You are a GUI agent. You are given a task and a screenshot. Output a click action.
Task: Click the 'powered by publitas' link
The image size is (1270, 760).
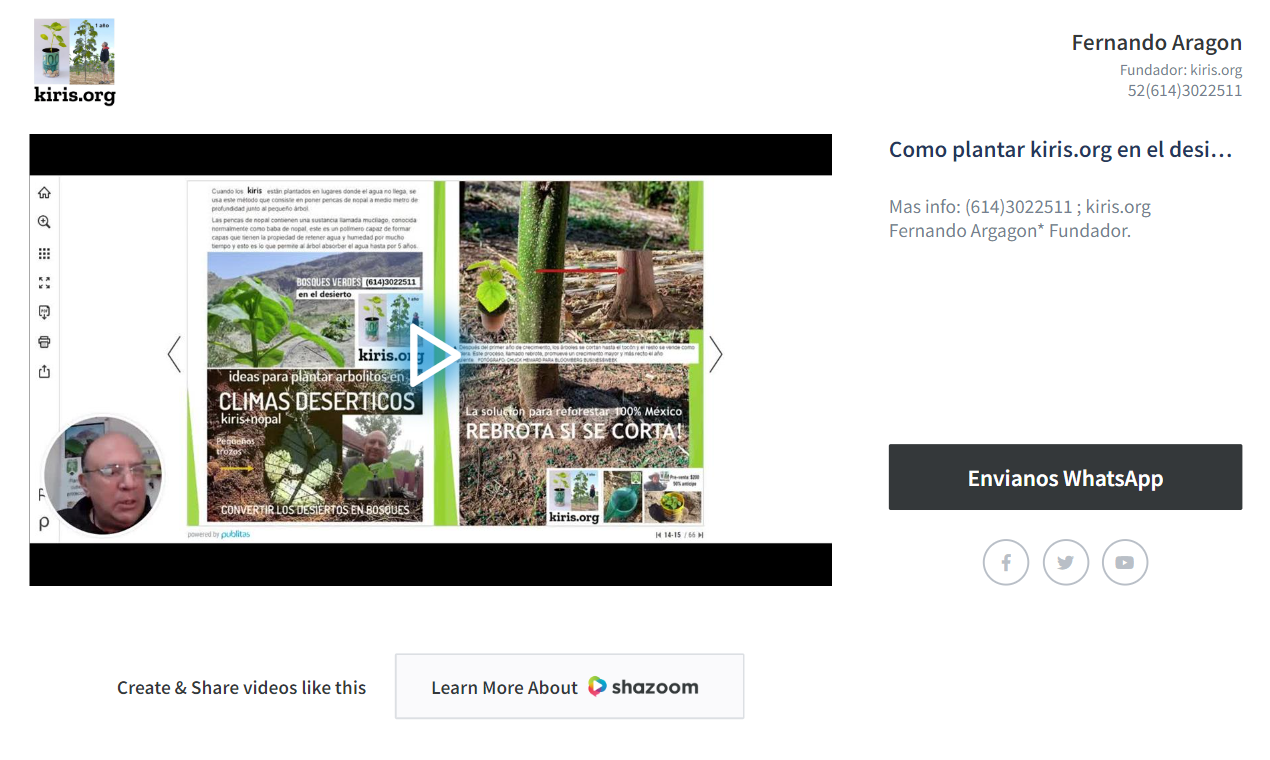219,535
